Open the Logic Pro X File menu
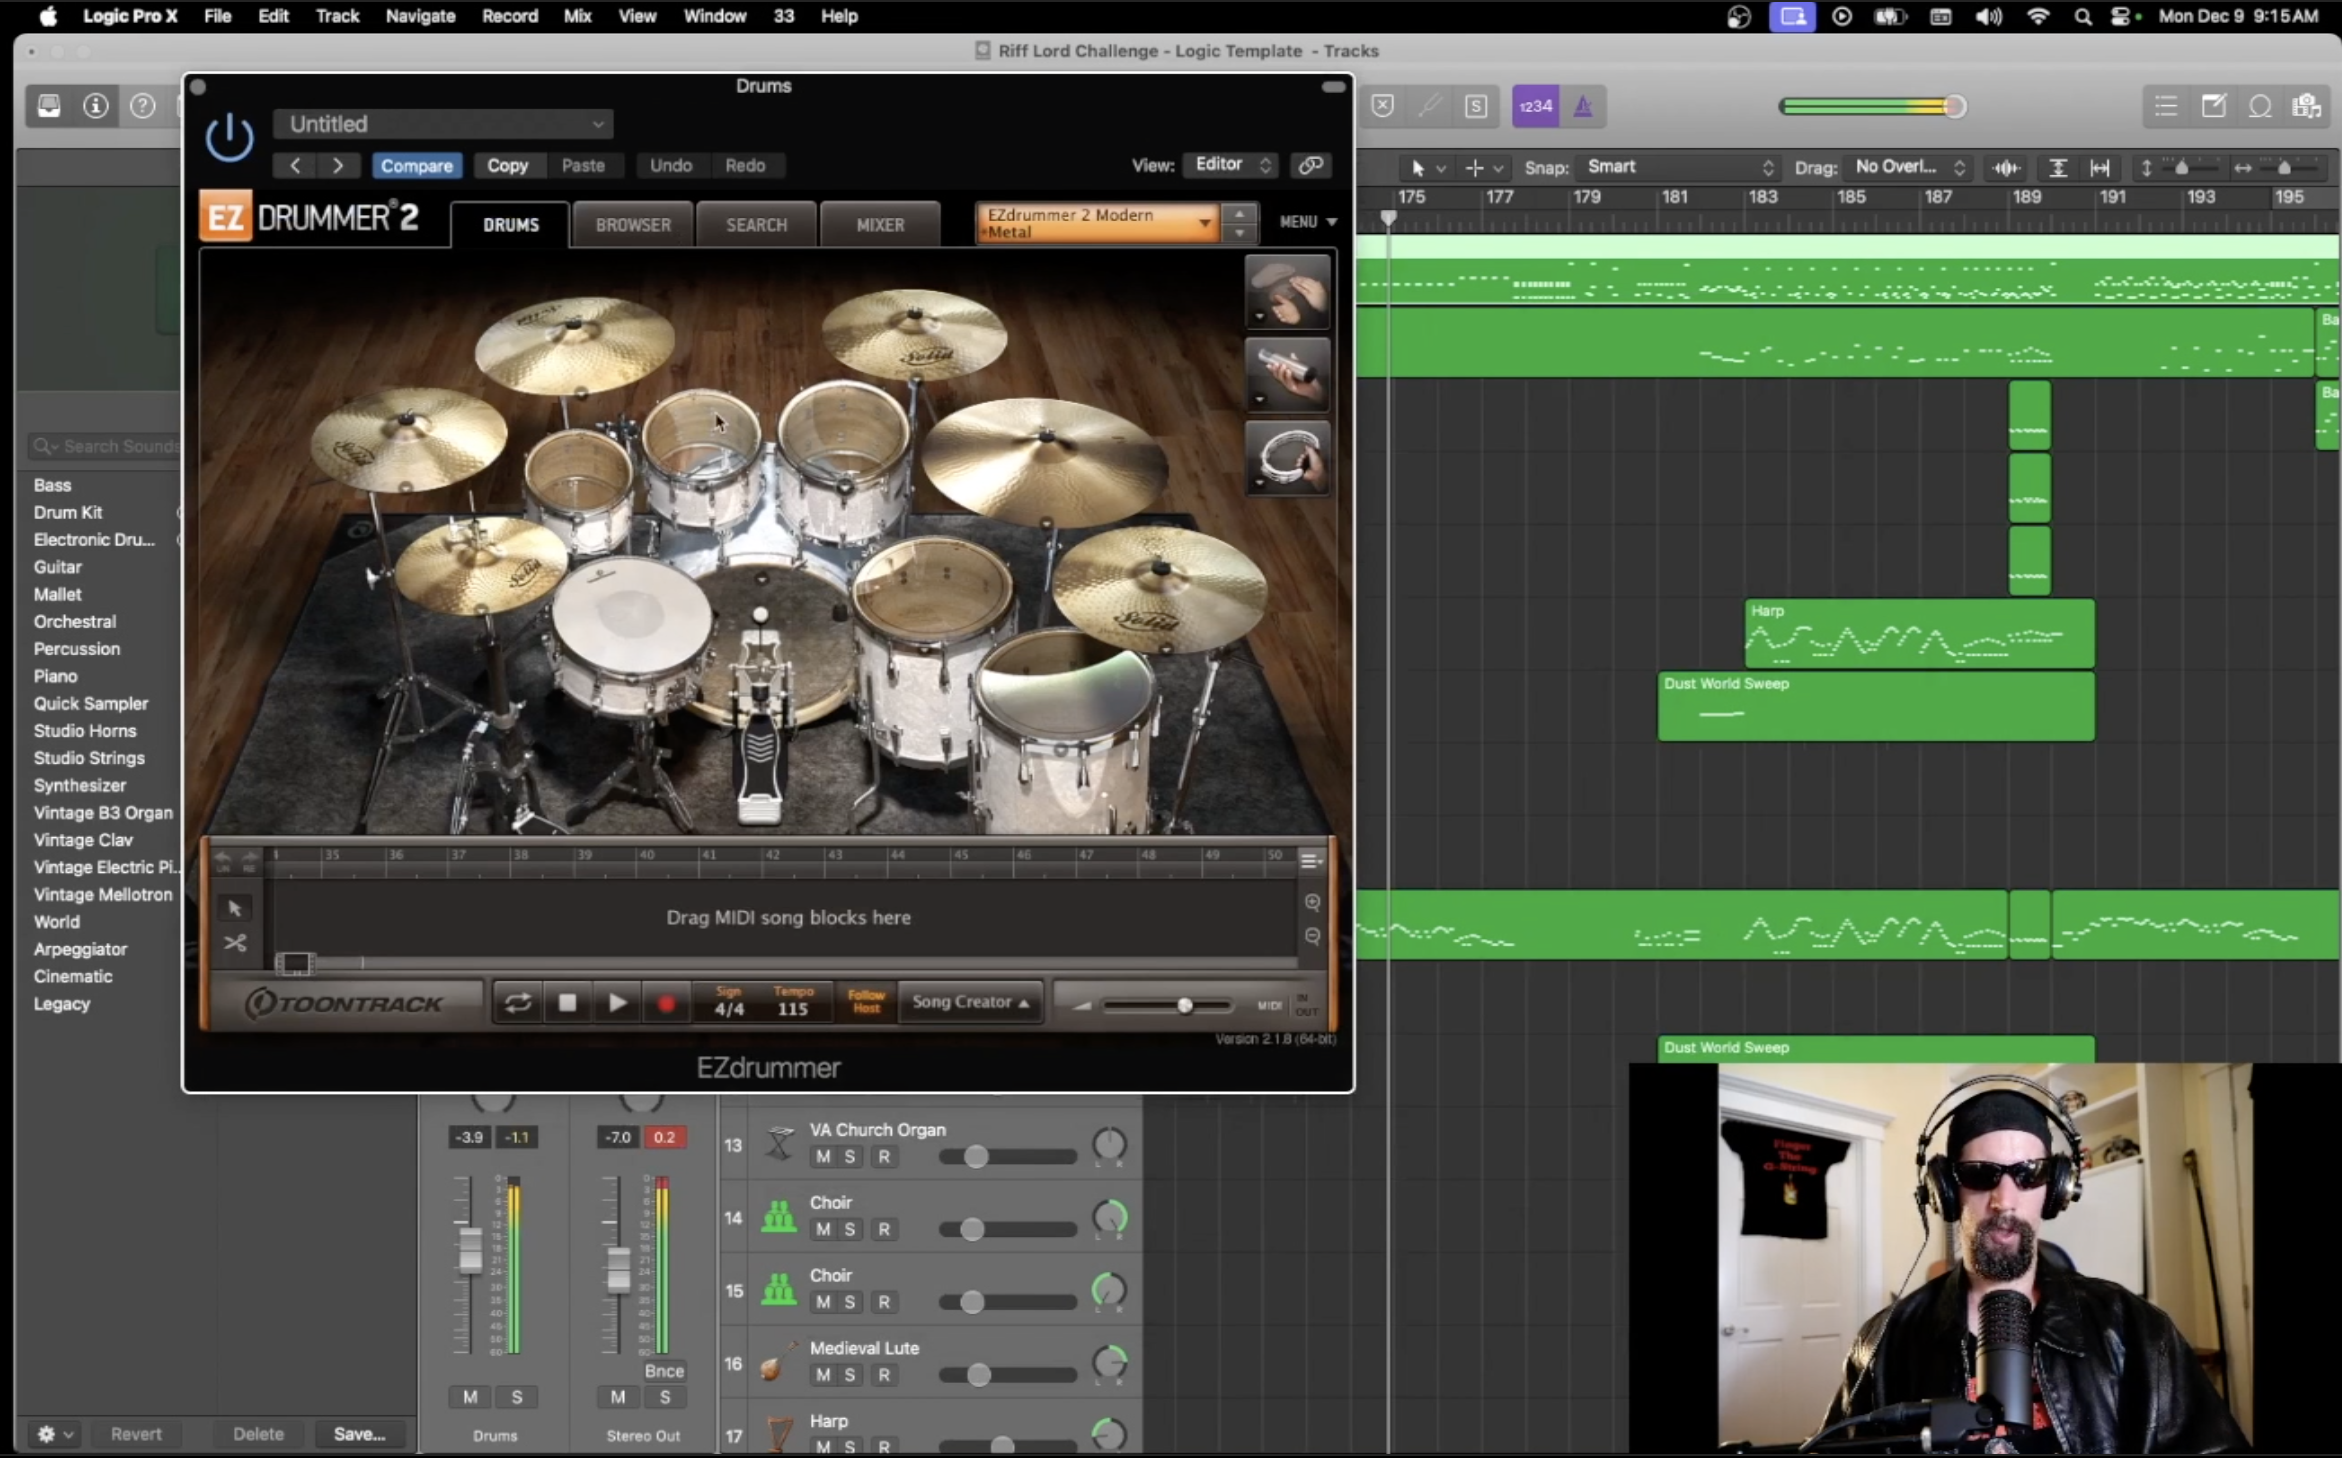Screen dimensions: 2342x1458 coord(217,16)
